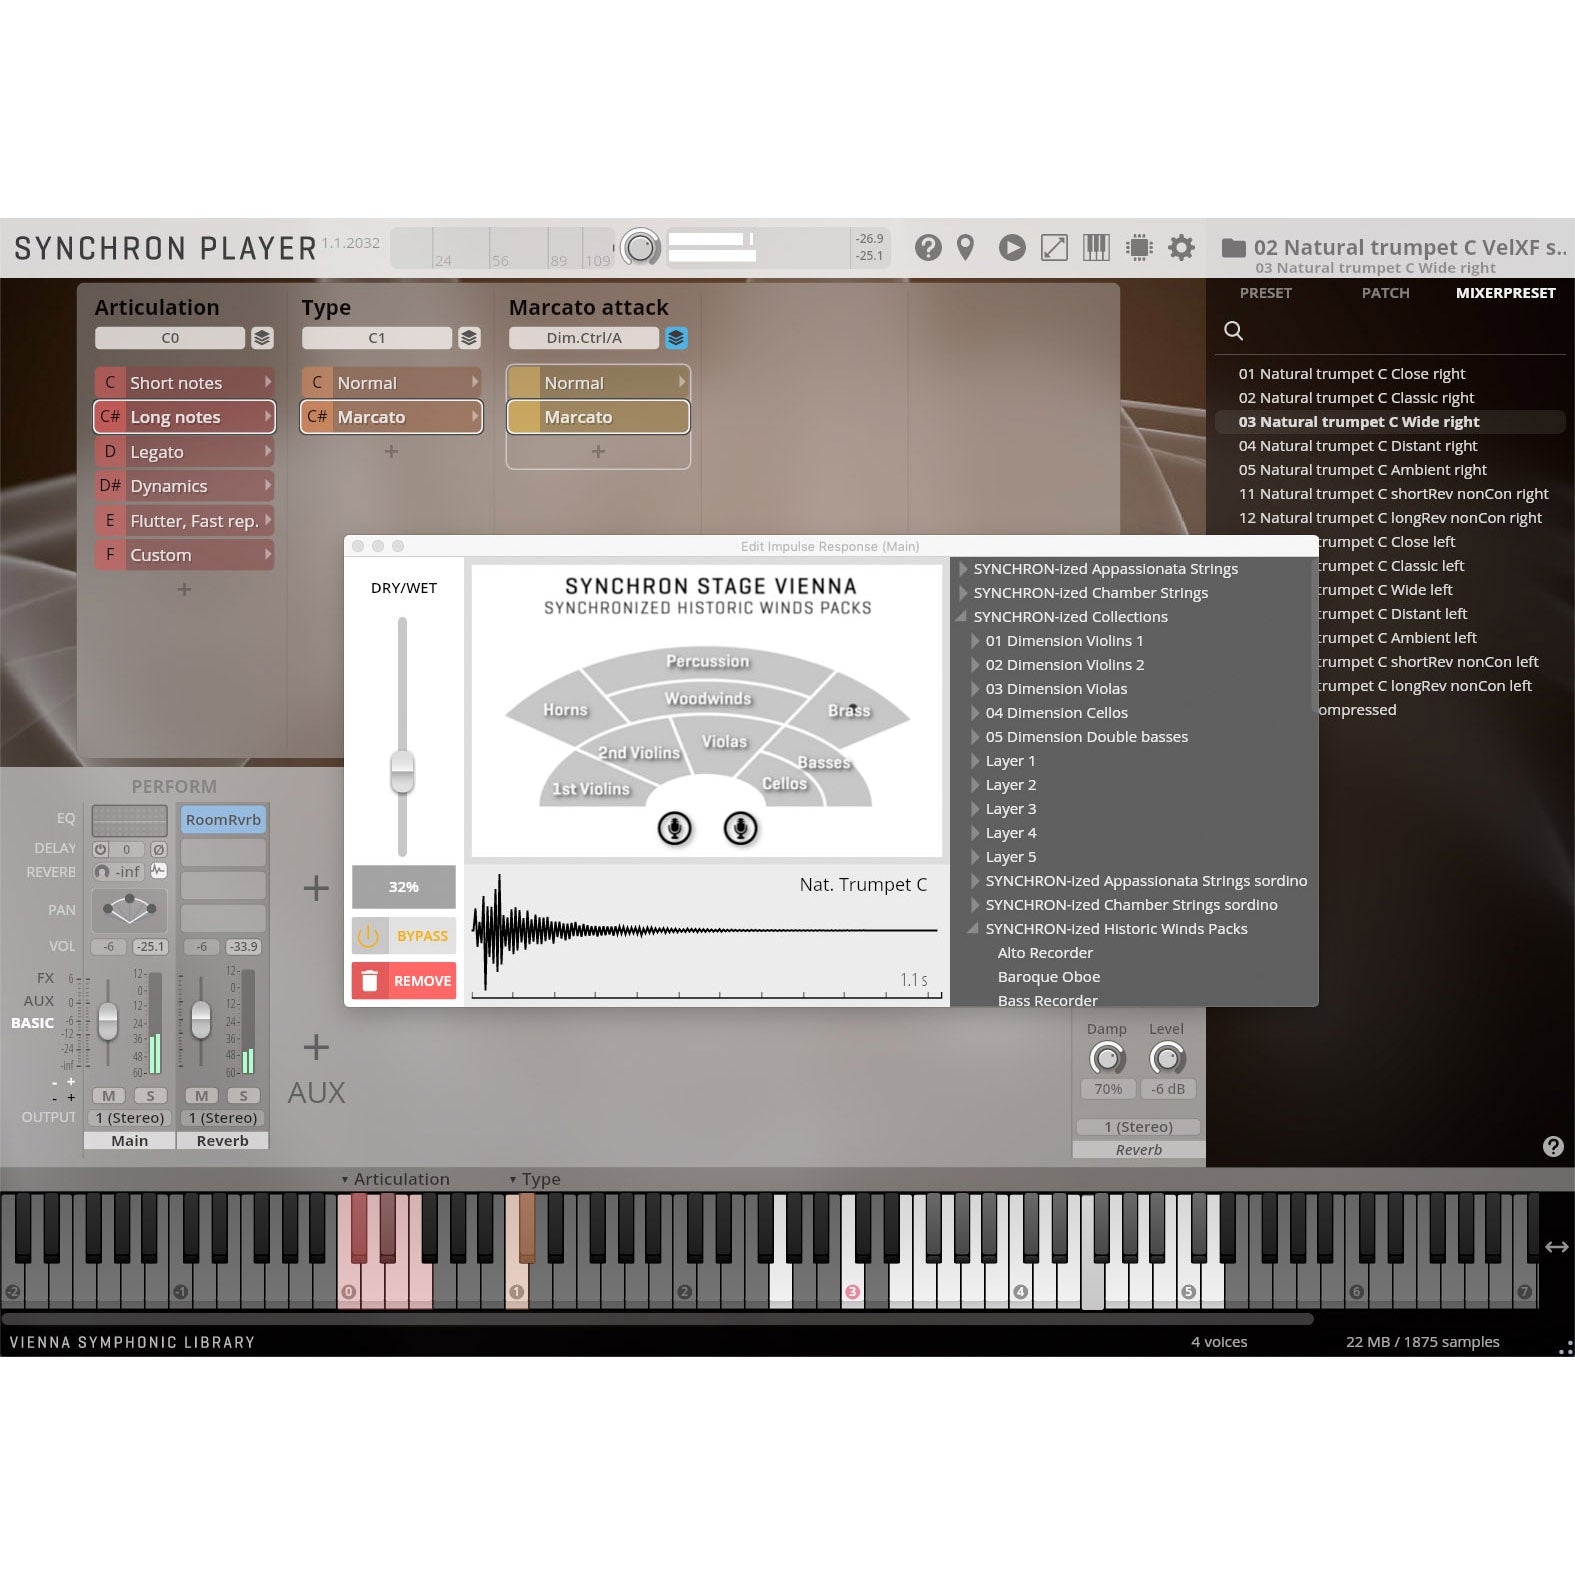
Task: Solo the Main channel
Action: click(150, 1095)
